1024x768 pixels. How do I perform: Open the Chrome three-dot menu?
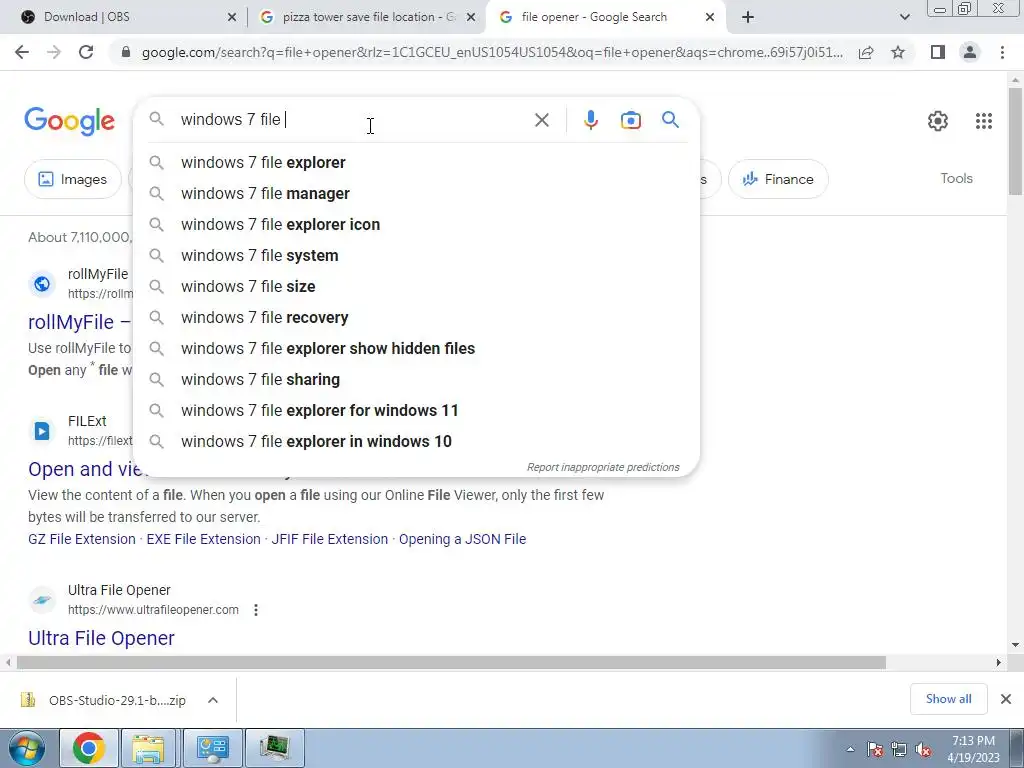1002,52
